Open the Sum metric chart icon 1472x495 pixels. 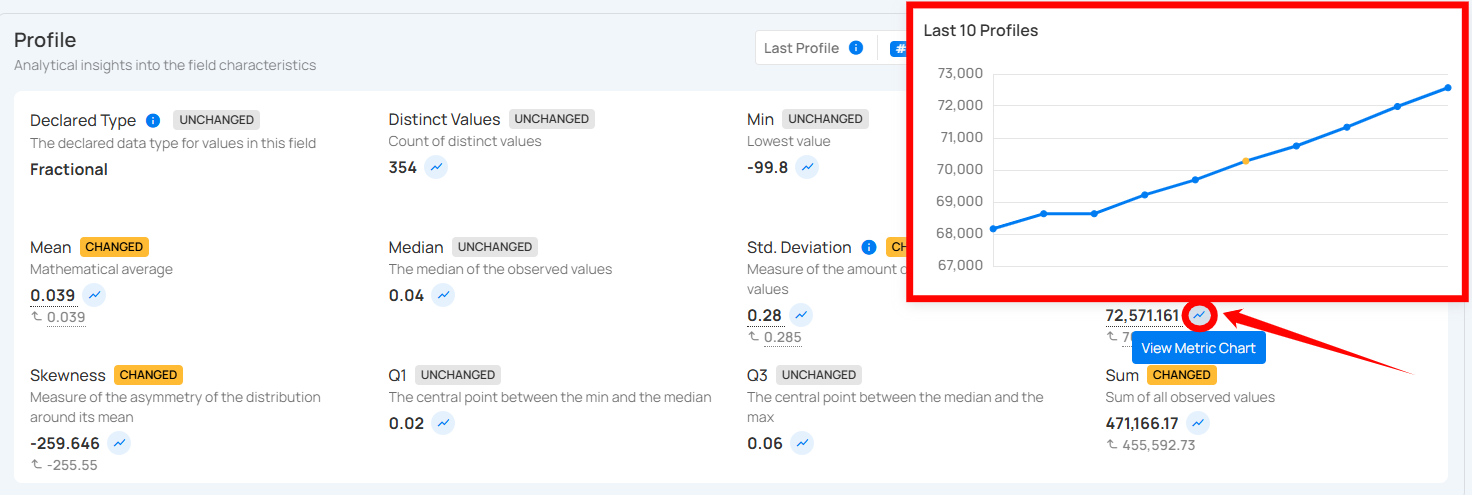coord(1198,423)
